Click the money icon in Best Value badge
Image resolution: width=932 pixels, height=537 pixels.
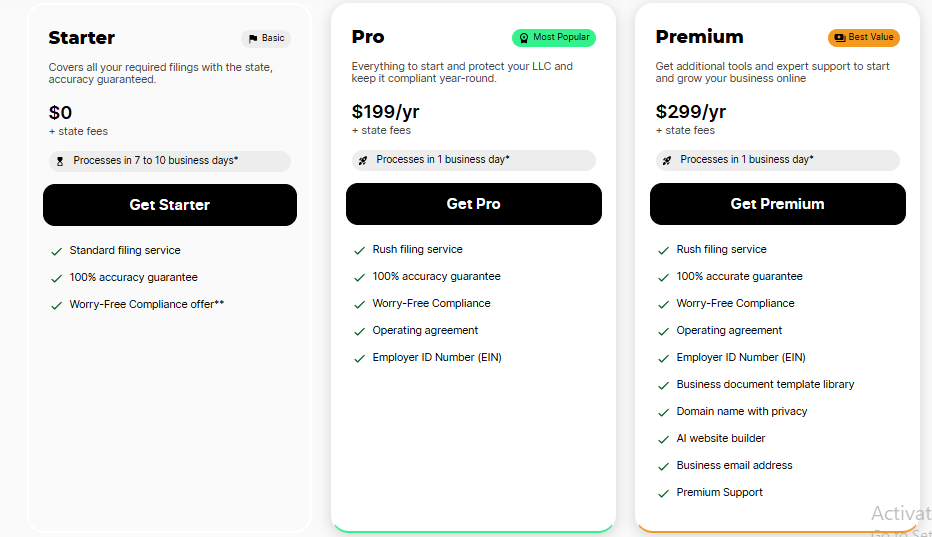(x=839, y=37)
